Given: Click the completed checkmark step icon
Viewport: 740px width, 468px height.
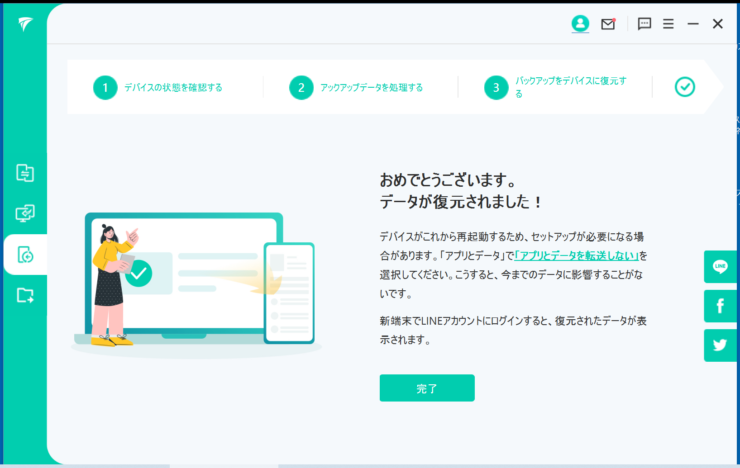Looking at the screenshot, I should (685, 87).
